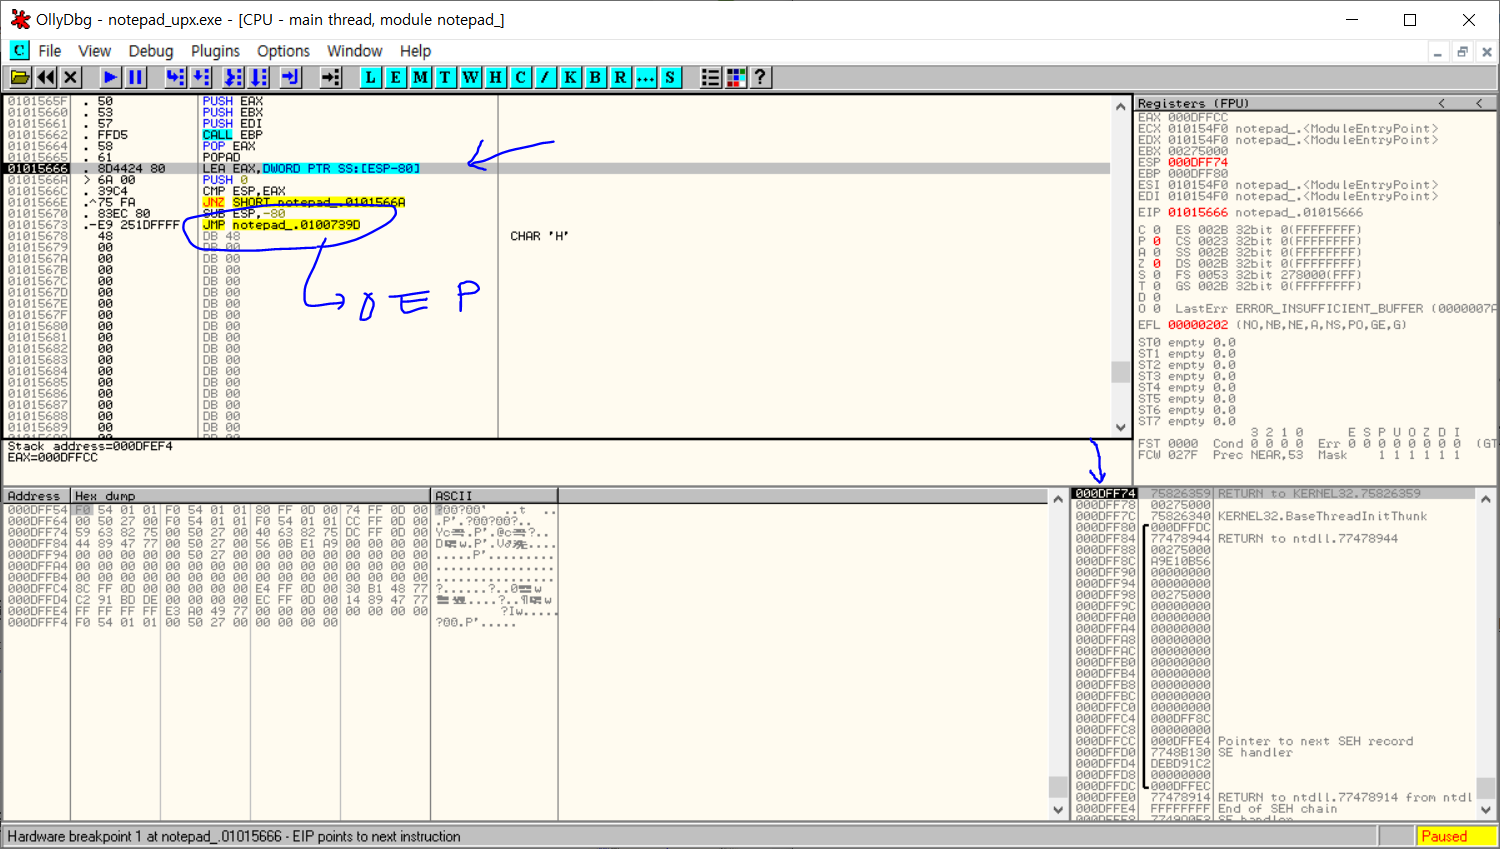This screenshot has width=1500, height=849.
Task: Restart the program with the rewind icon
Action: point(45,77)
